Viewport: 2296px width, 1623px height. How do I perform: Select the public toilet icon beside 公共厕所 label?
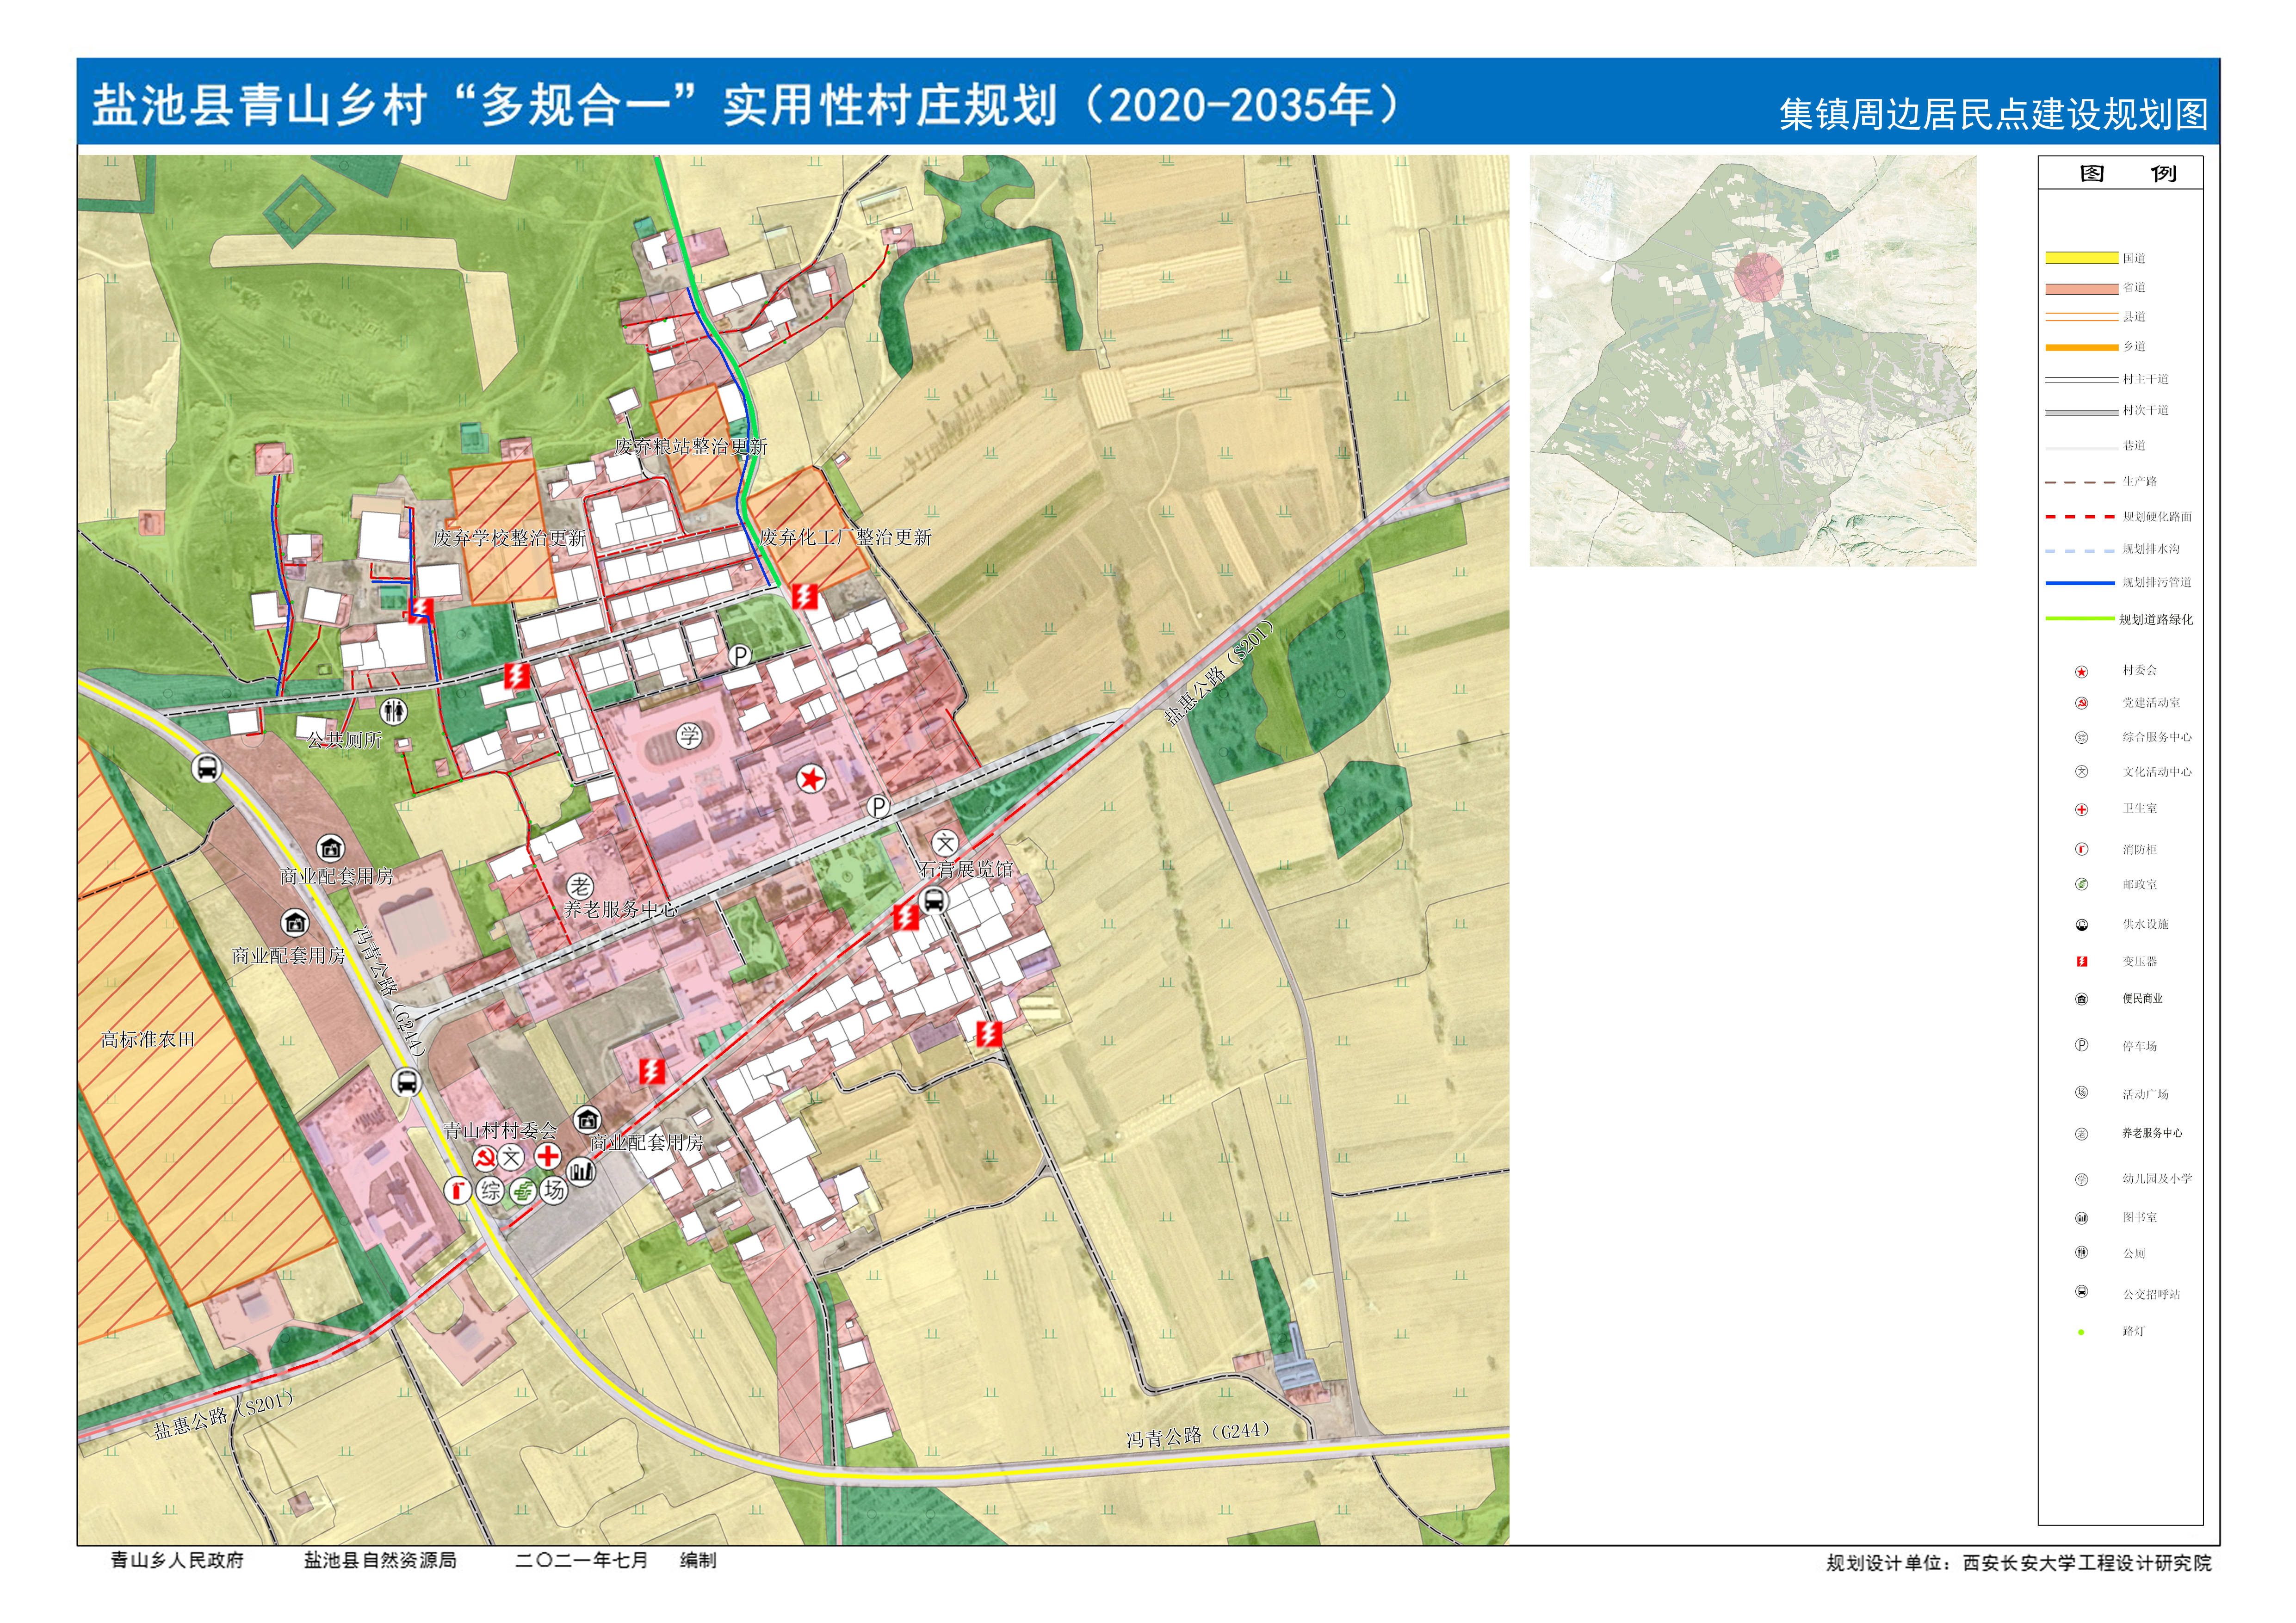coord(394,711)
